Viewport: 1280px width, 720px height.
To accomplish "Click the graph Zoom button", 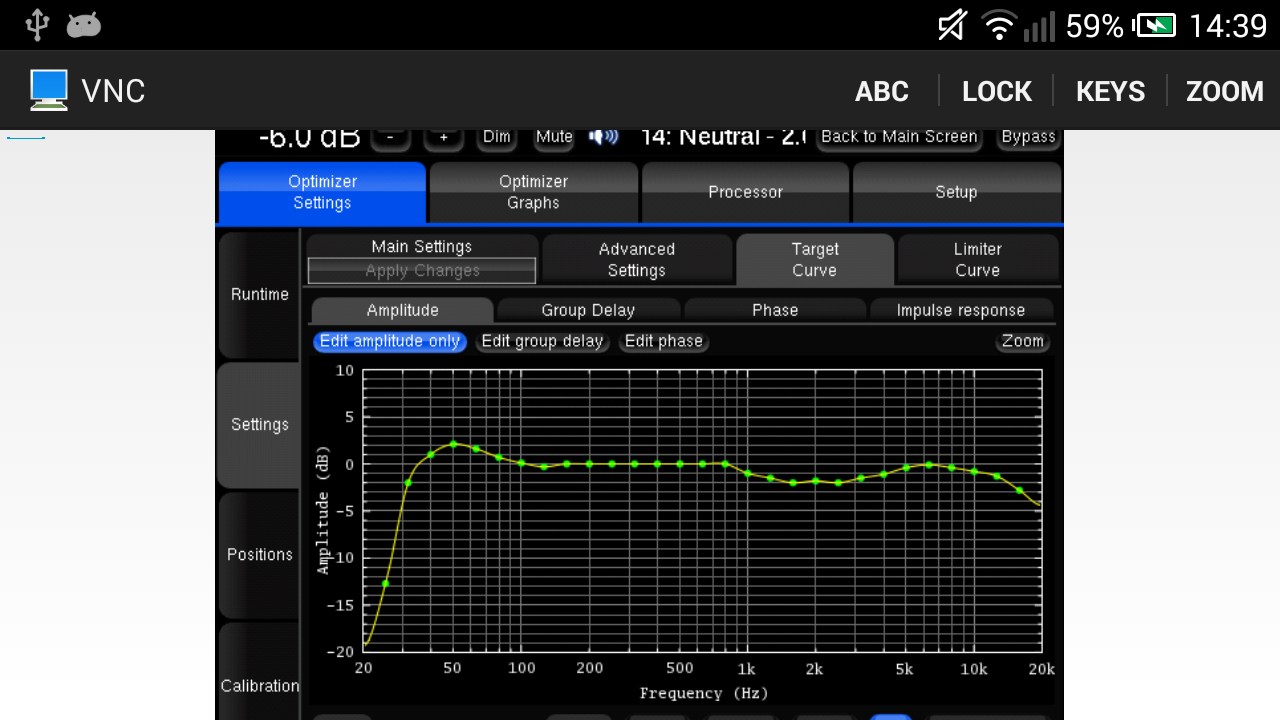I will point(1022,341).
